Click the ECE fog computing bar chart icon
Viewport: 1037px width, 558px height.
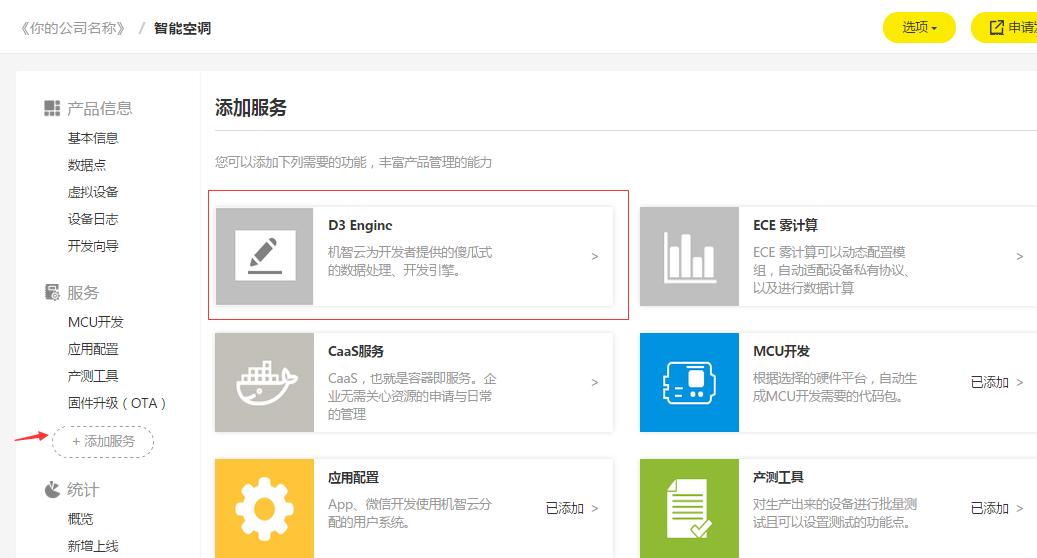click(689, 256)
